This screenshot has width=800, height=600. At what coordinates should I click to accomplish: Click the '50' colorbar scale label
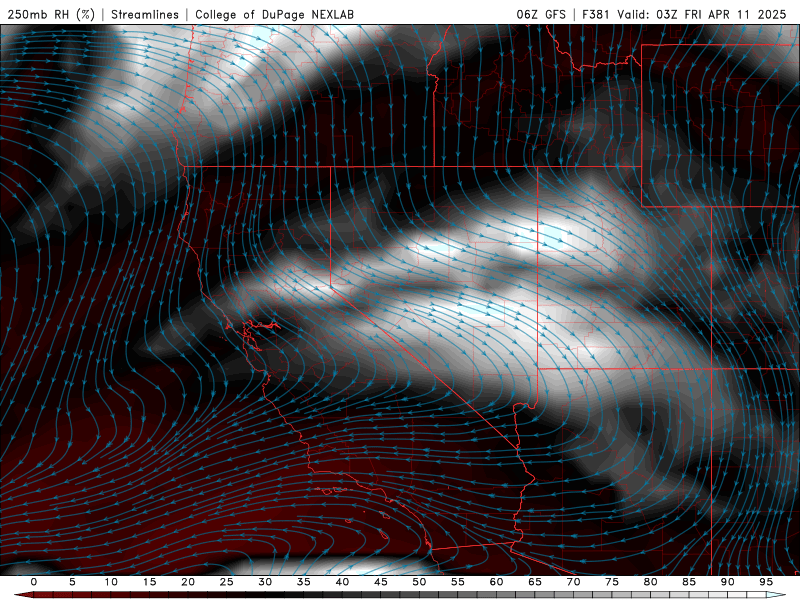tap(419, 582)
